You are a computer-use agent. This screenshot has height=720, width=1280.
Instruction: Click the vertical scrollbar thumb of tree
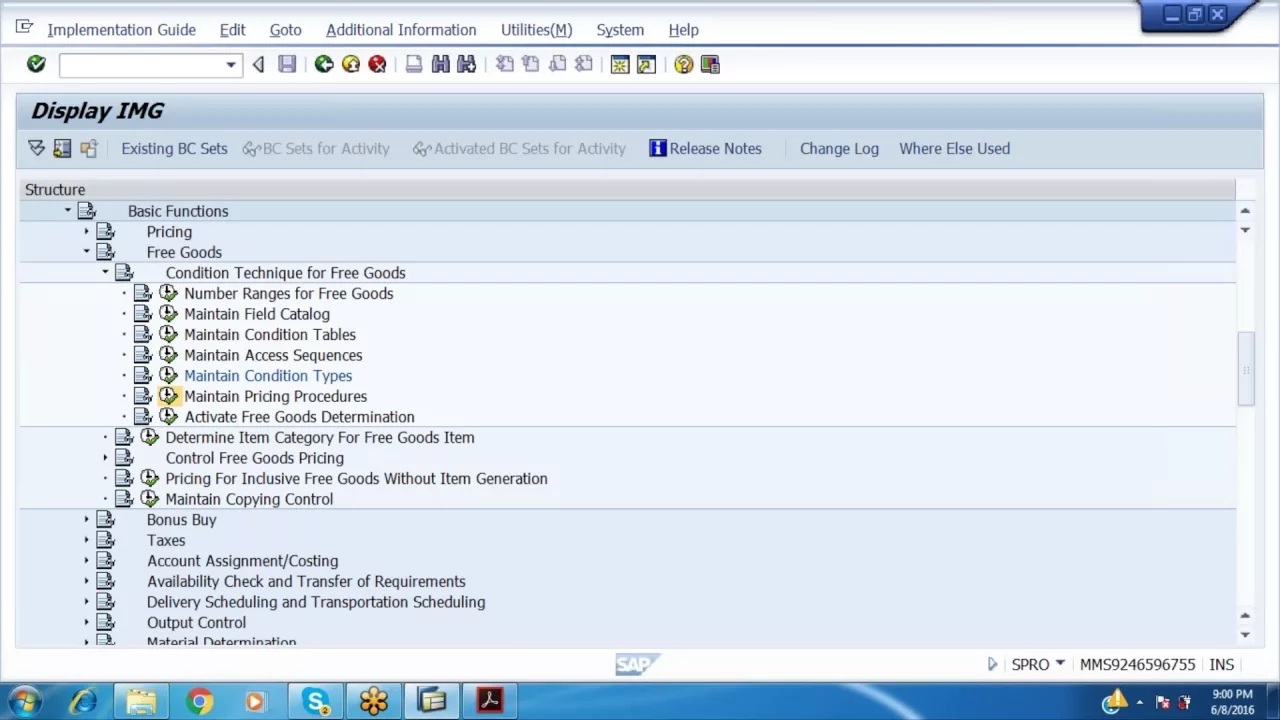pyautogui.click(x=1245, y=369)
